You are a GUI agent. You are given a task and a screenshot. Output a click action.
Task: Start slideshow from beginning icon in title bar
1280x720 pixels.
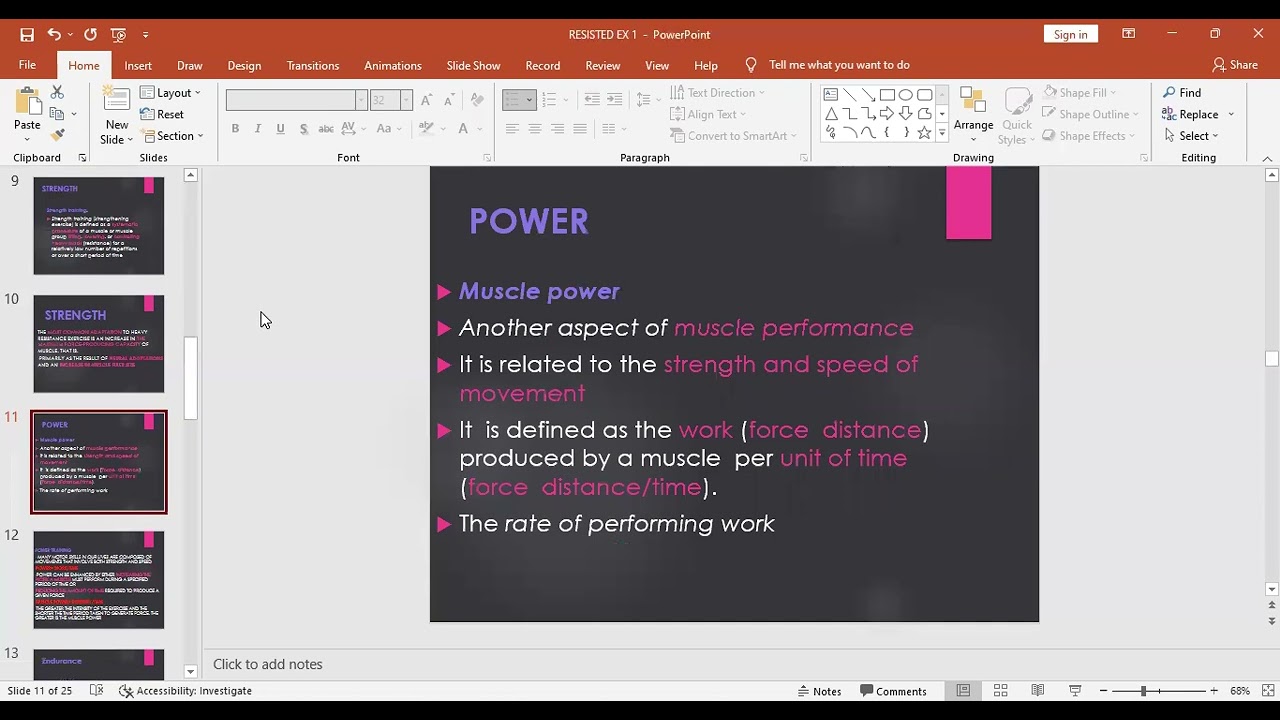[119, 34]
